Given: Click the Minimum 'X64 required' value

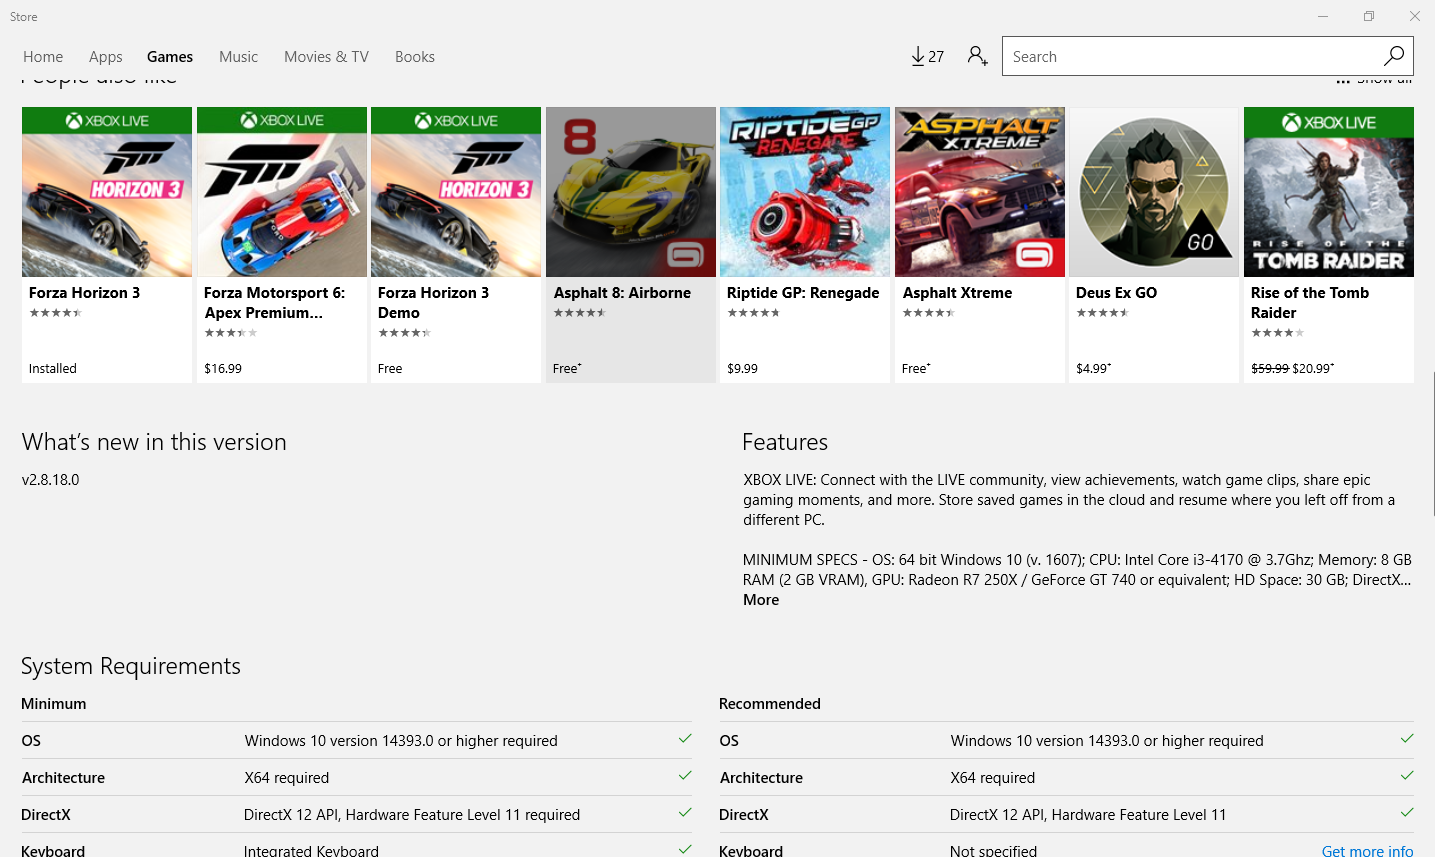Looking at the screenshot, I should click(x=287, y=778).
